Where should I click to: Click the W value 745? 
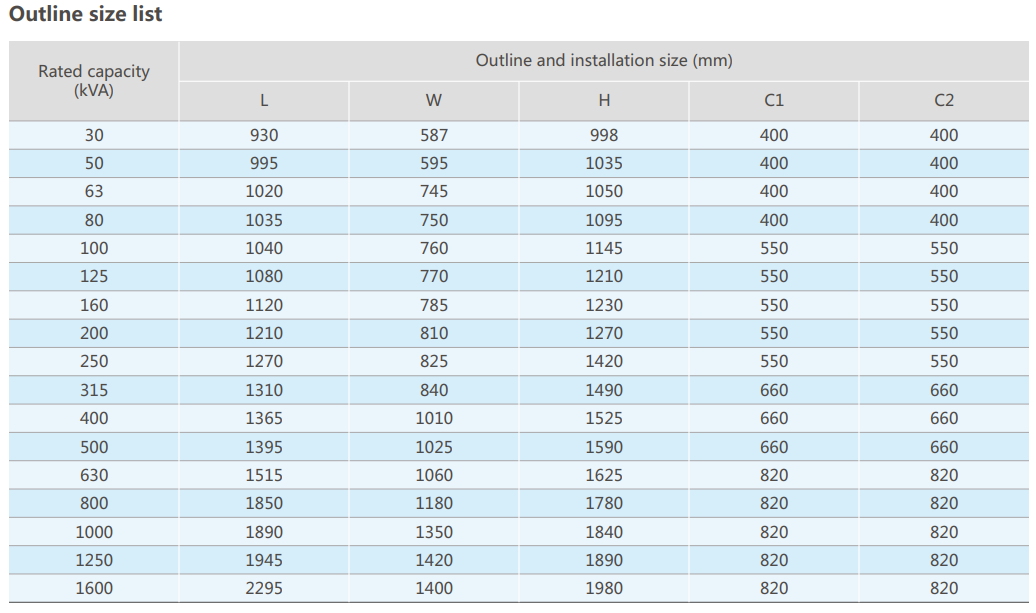(x=434, y=191)
